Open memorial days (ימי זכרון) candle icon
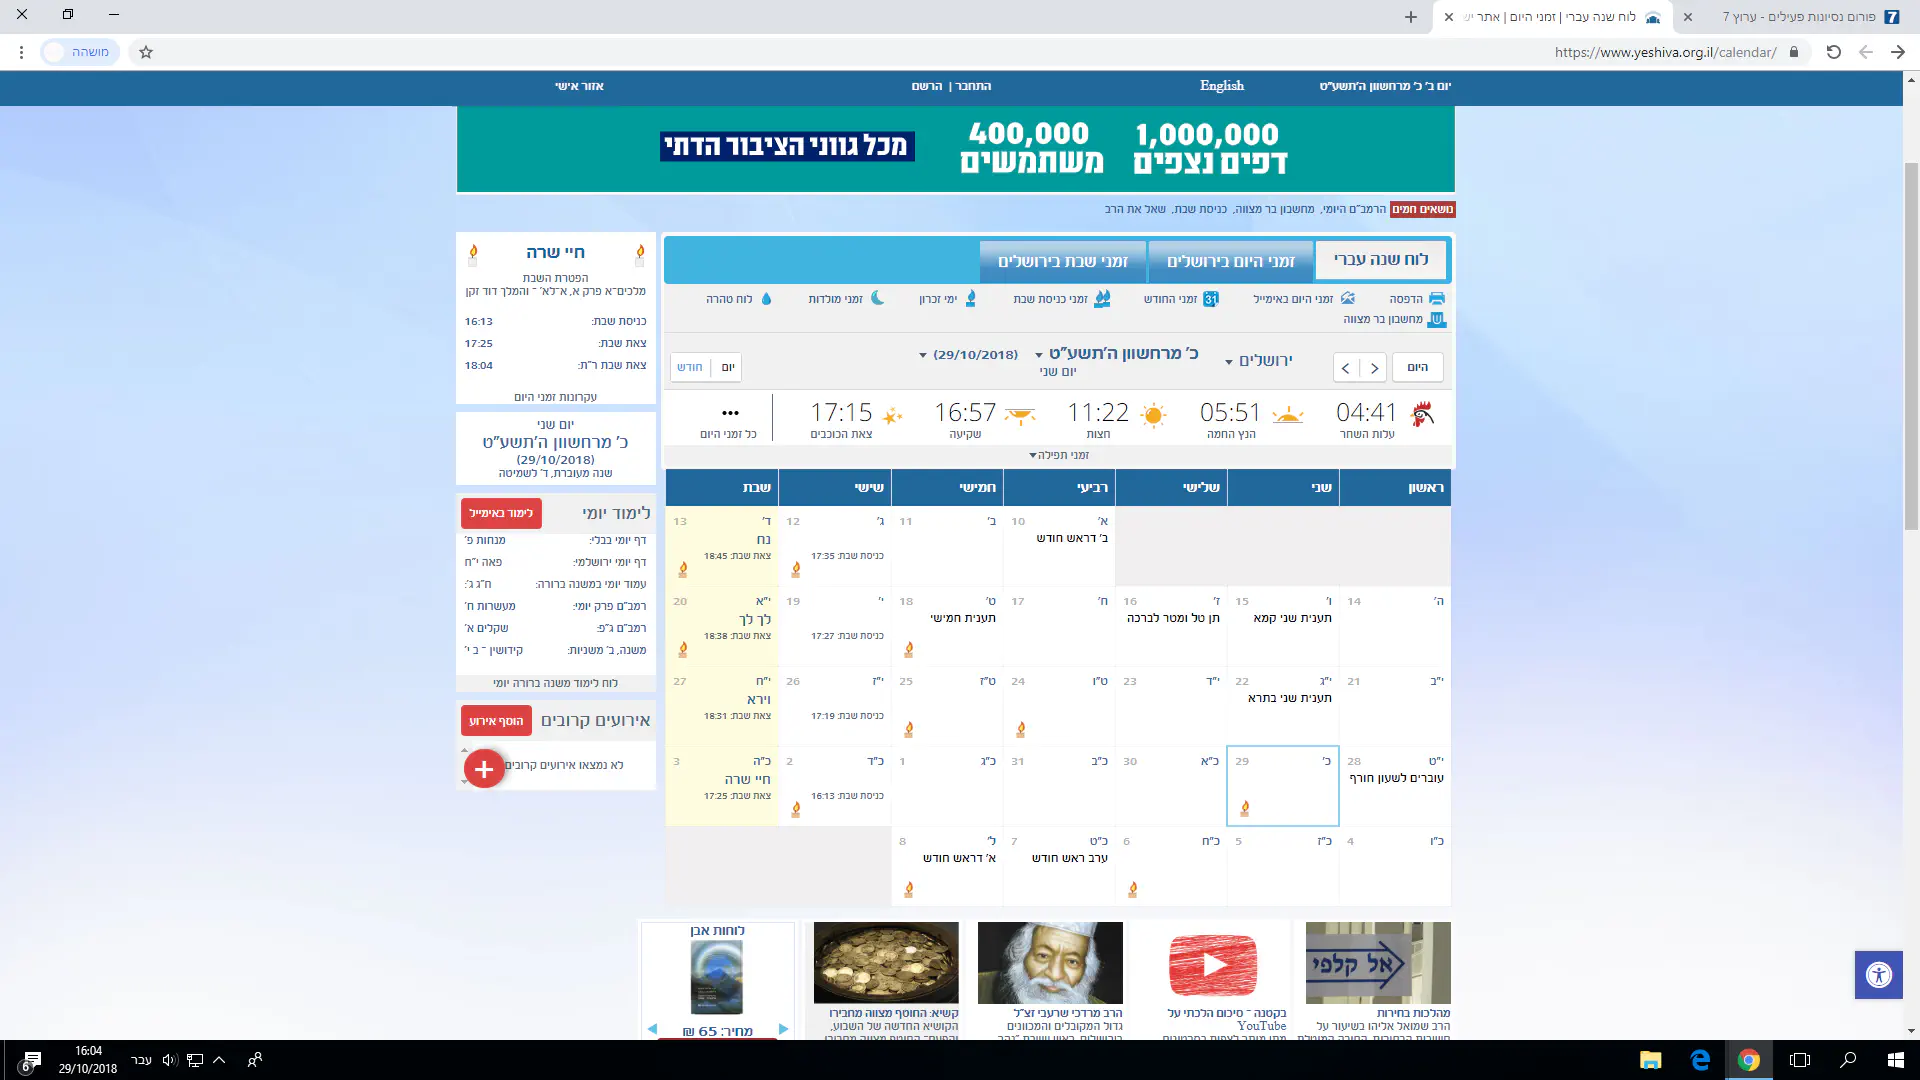Screen dimensions: 1920x1080 click(x=970, y=299)
